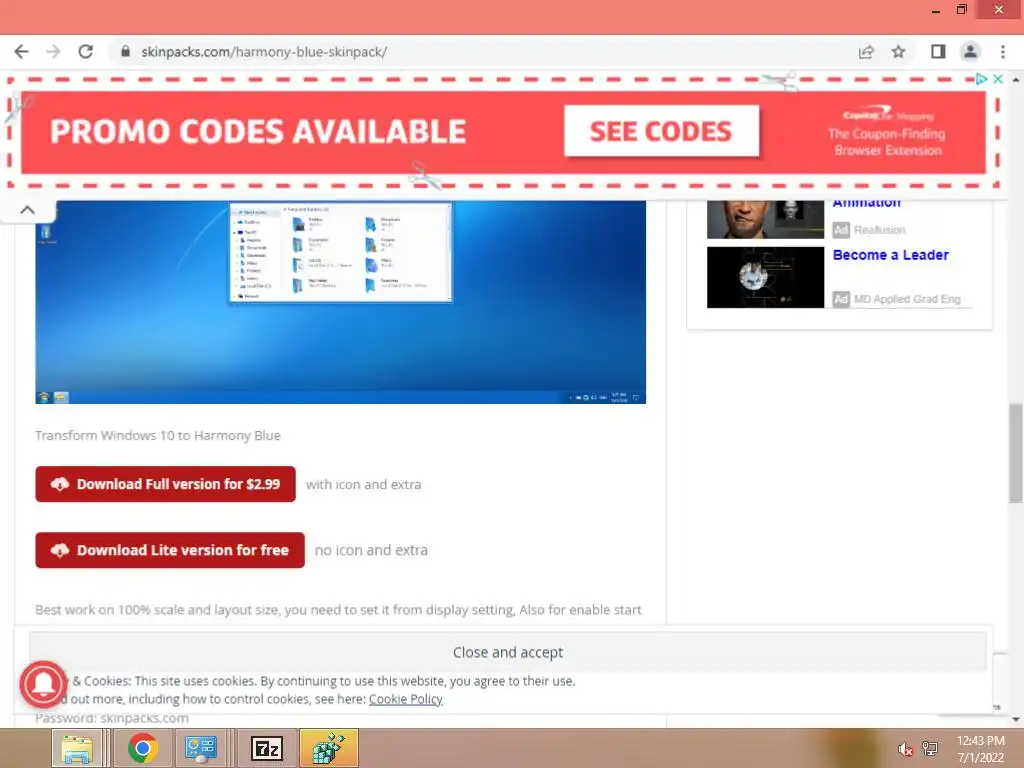
Task: Click the text 'with icon and extra'
Action: tap(364, 485)
